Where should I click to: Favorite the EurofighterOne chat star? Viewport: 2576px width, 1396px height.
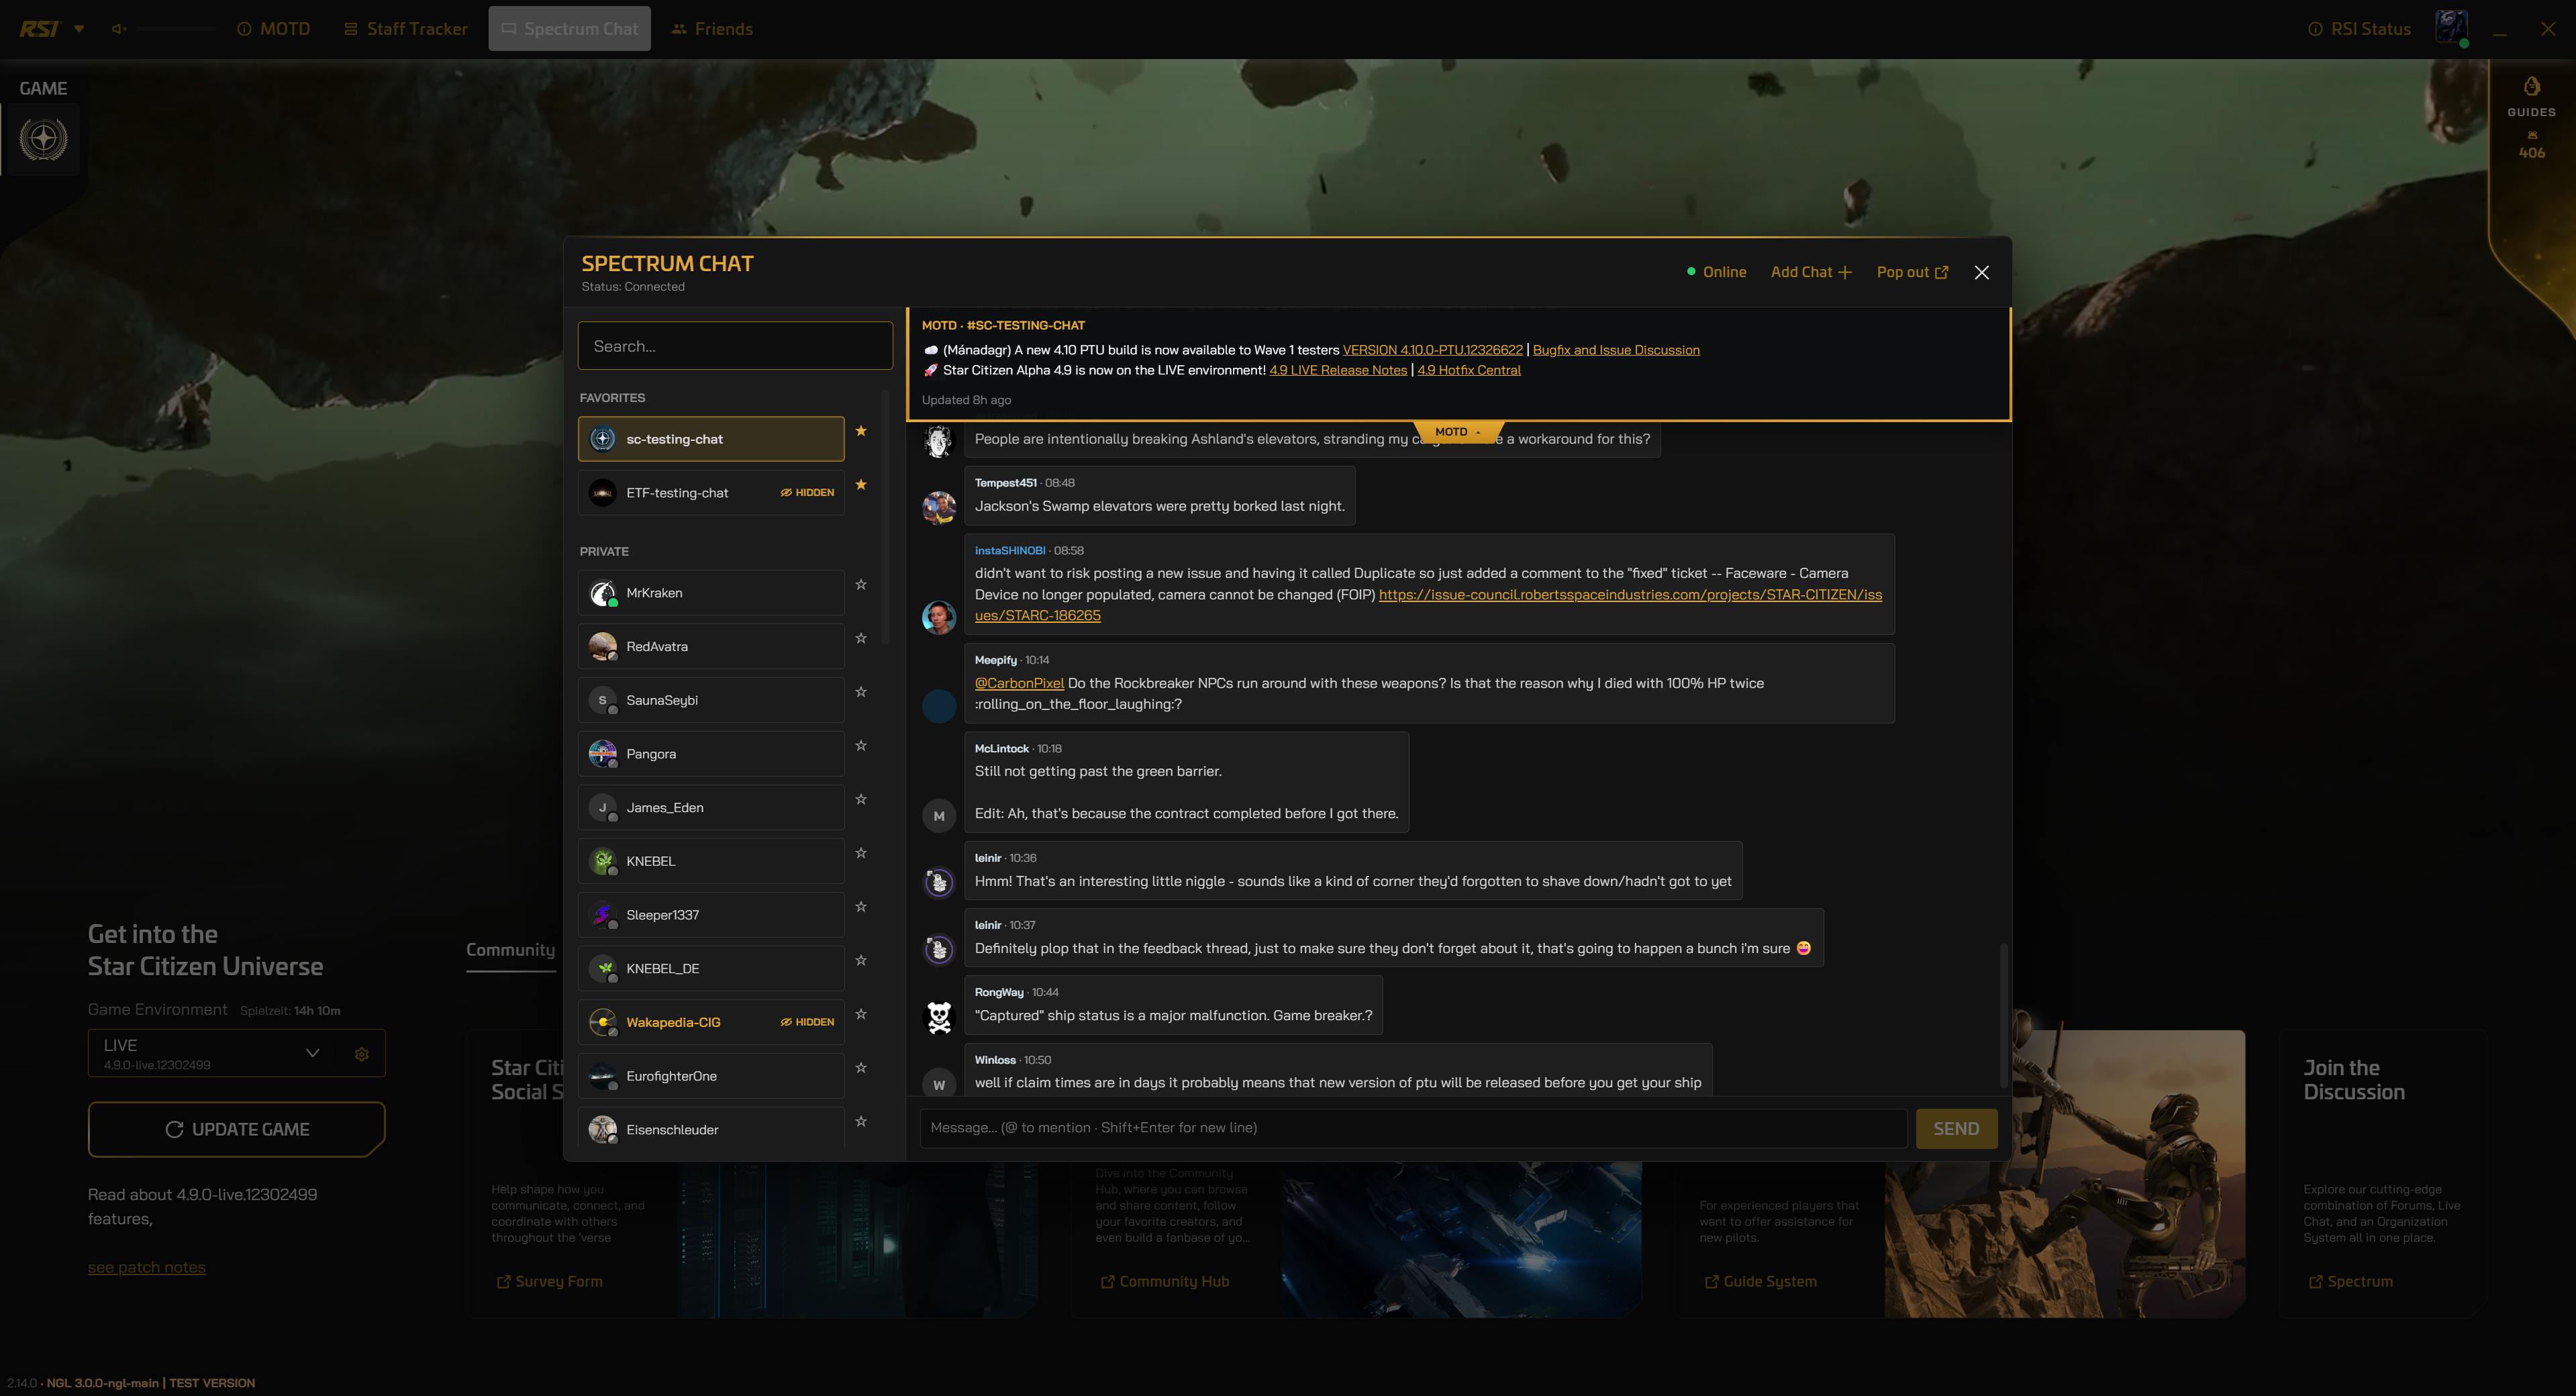[861, 1068]
